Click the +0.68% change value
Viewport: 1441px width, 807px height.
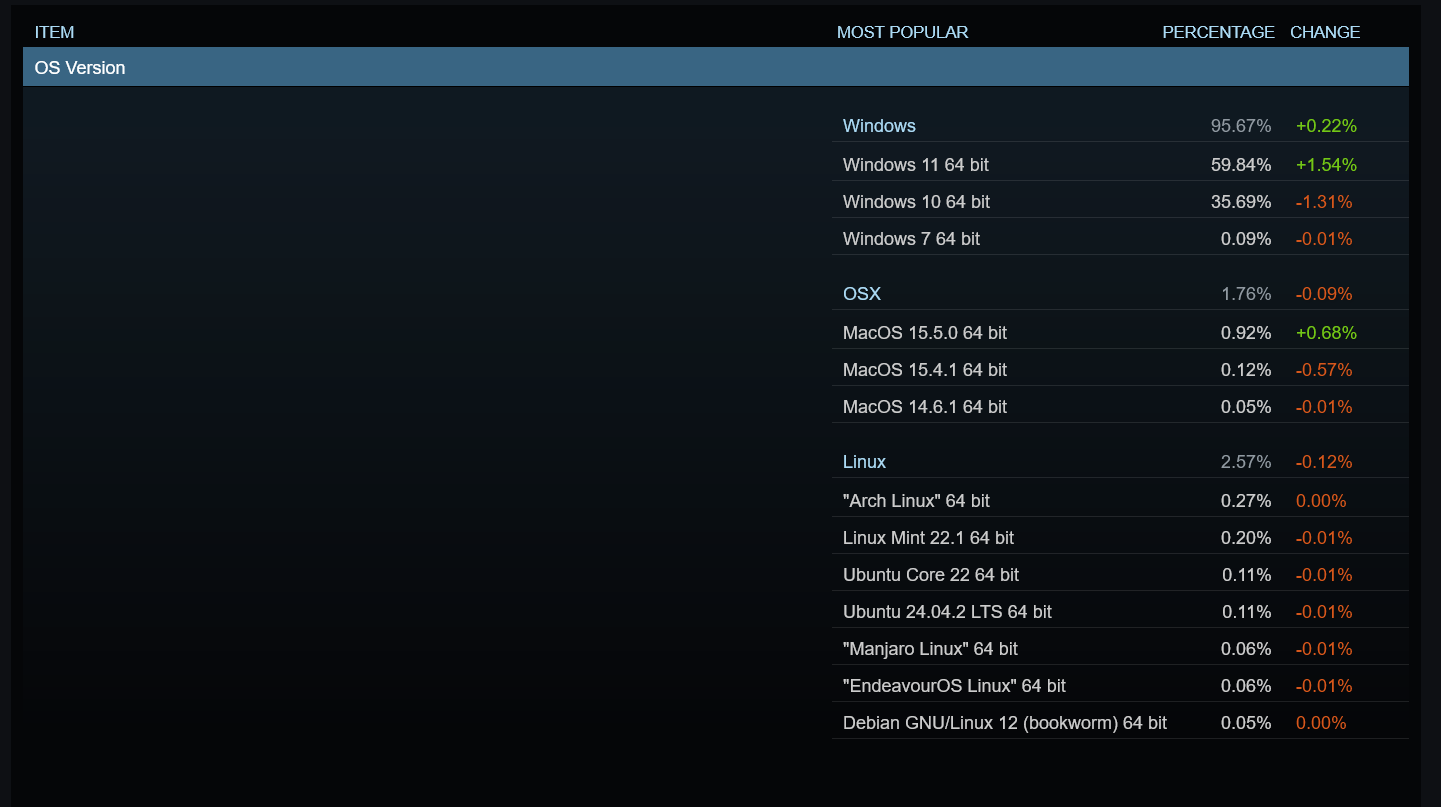1326,332
